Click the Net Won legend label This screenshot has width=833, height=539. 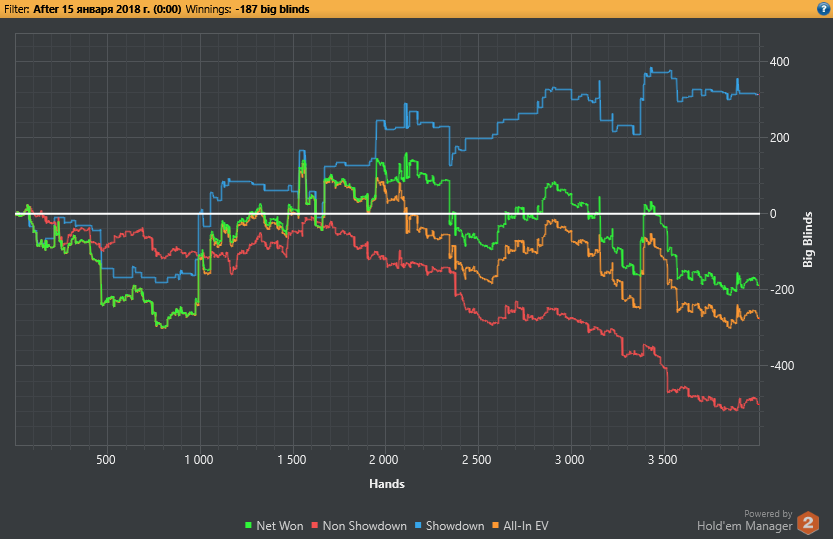[279, 526]
